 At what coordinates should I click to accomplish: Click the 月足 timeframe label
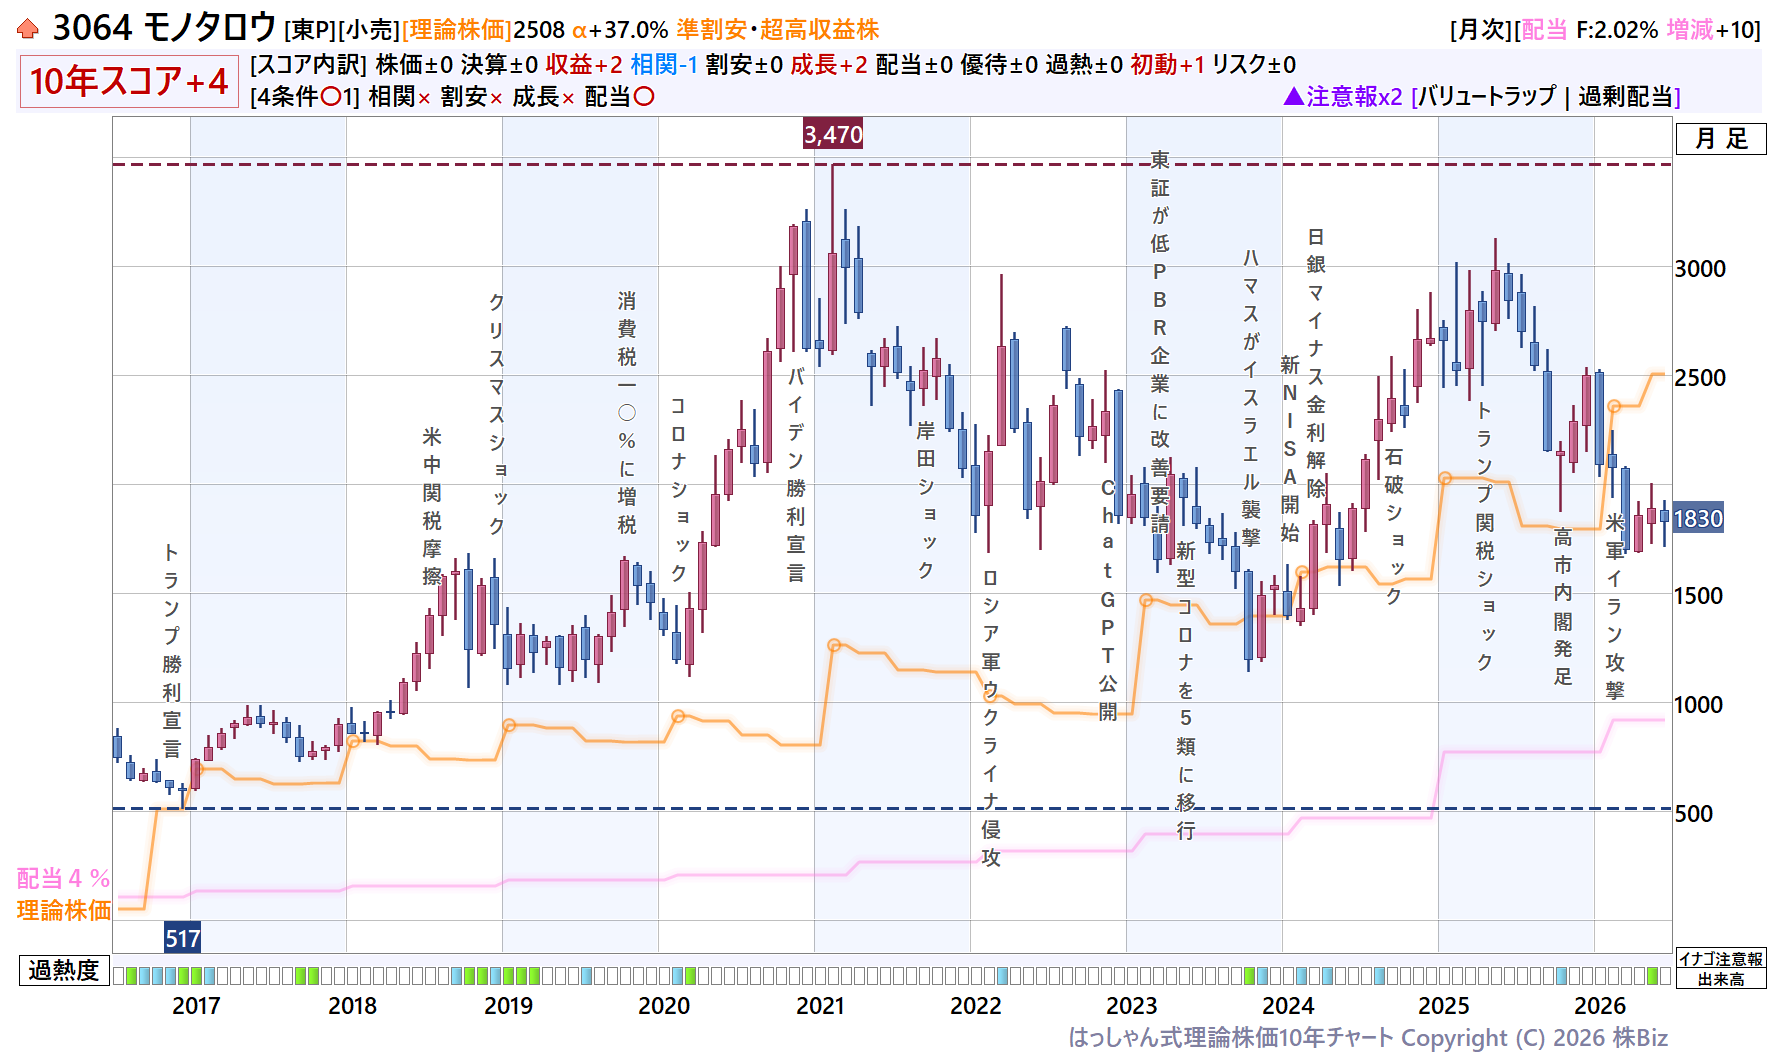[1721, 139]
